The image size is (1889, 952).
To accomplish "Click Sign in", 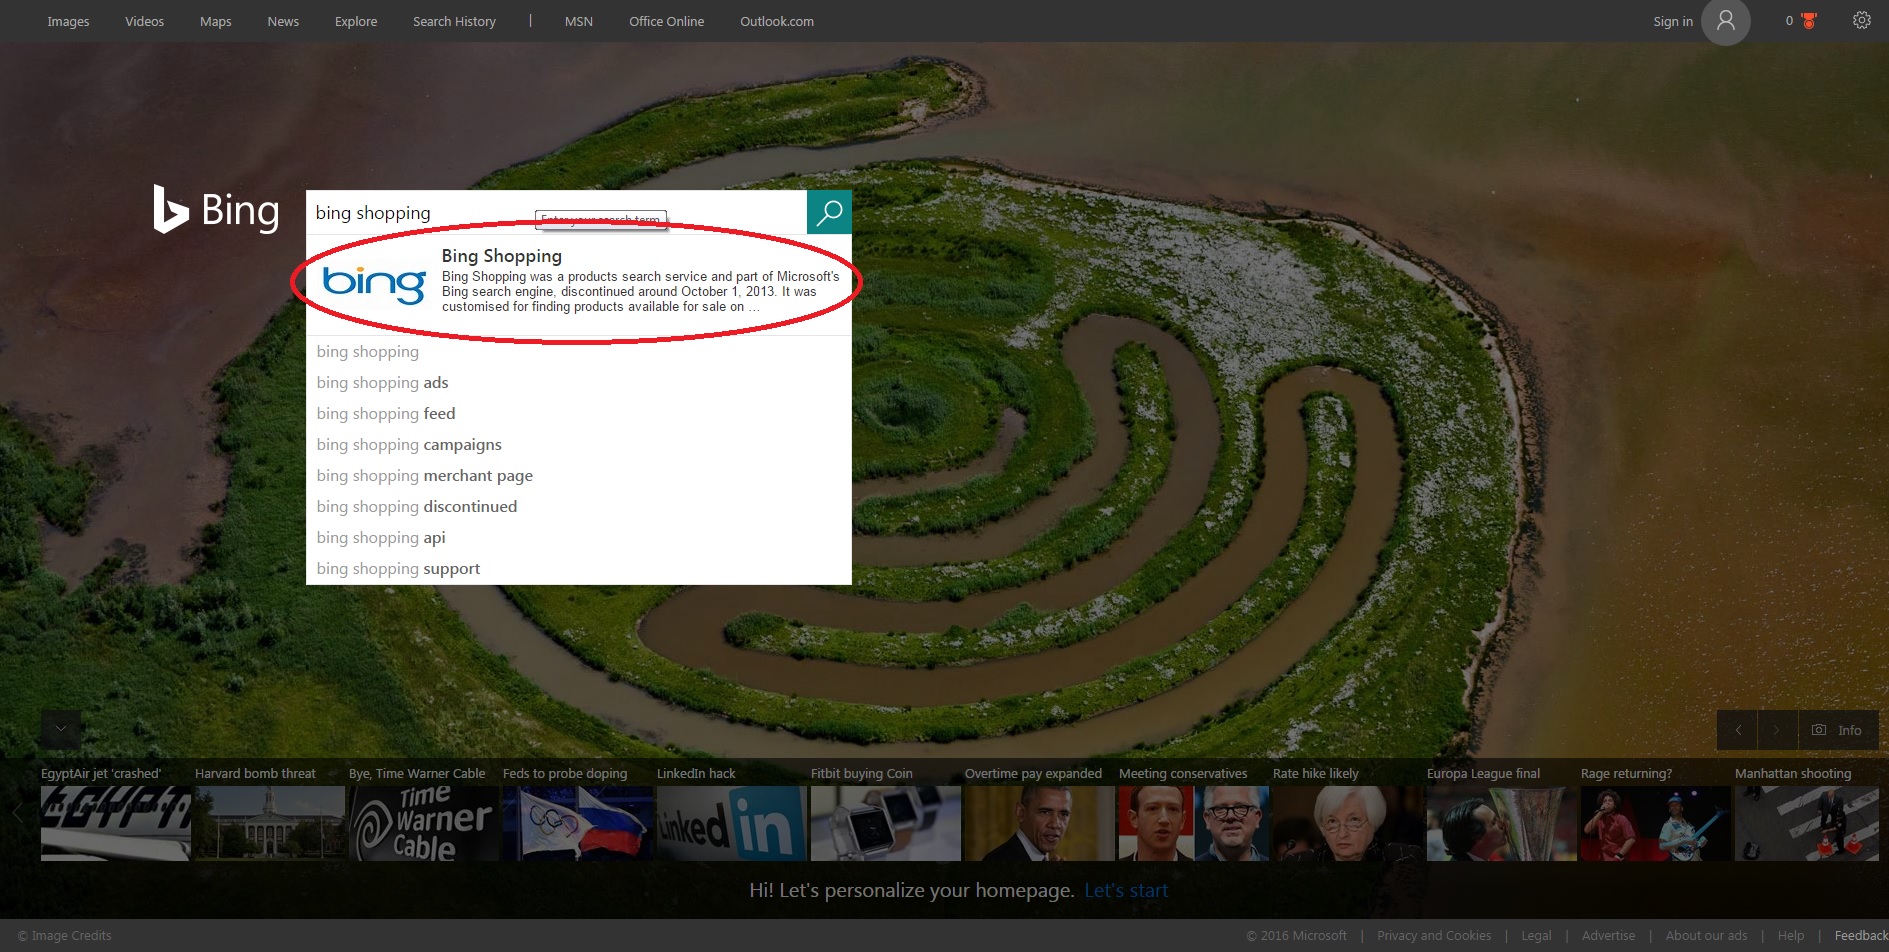I will (1673, 21).
